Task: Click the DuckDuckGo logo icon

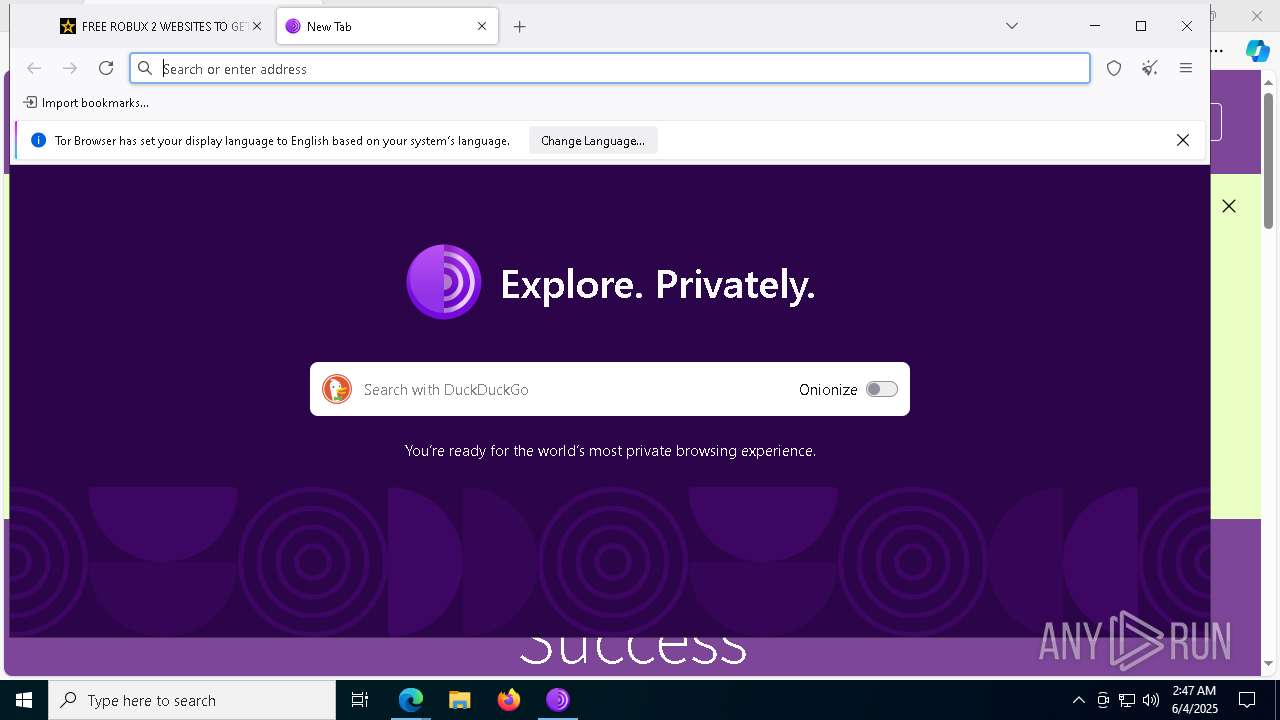Action: coord(337,389)
